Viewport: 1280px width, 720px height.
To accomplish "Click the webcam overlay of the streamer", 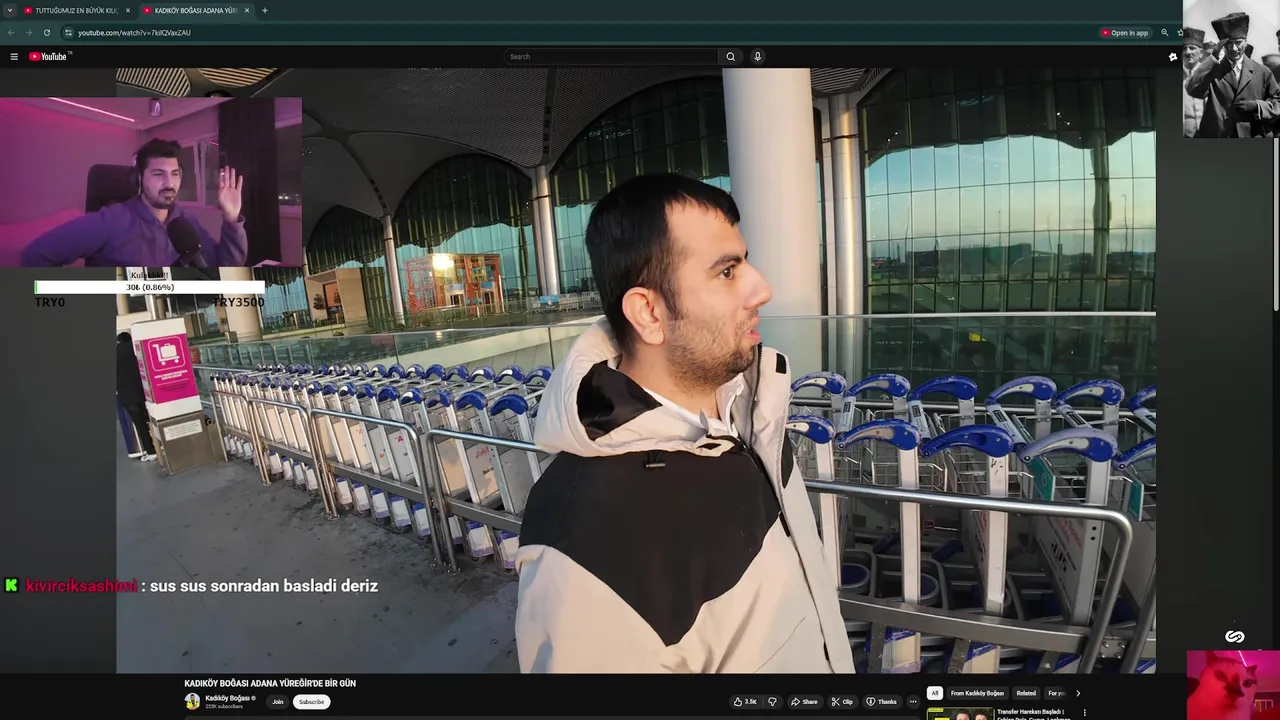I will coord(150,182).
